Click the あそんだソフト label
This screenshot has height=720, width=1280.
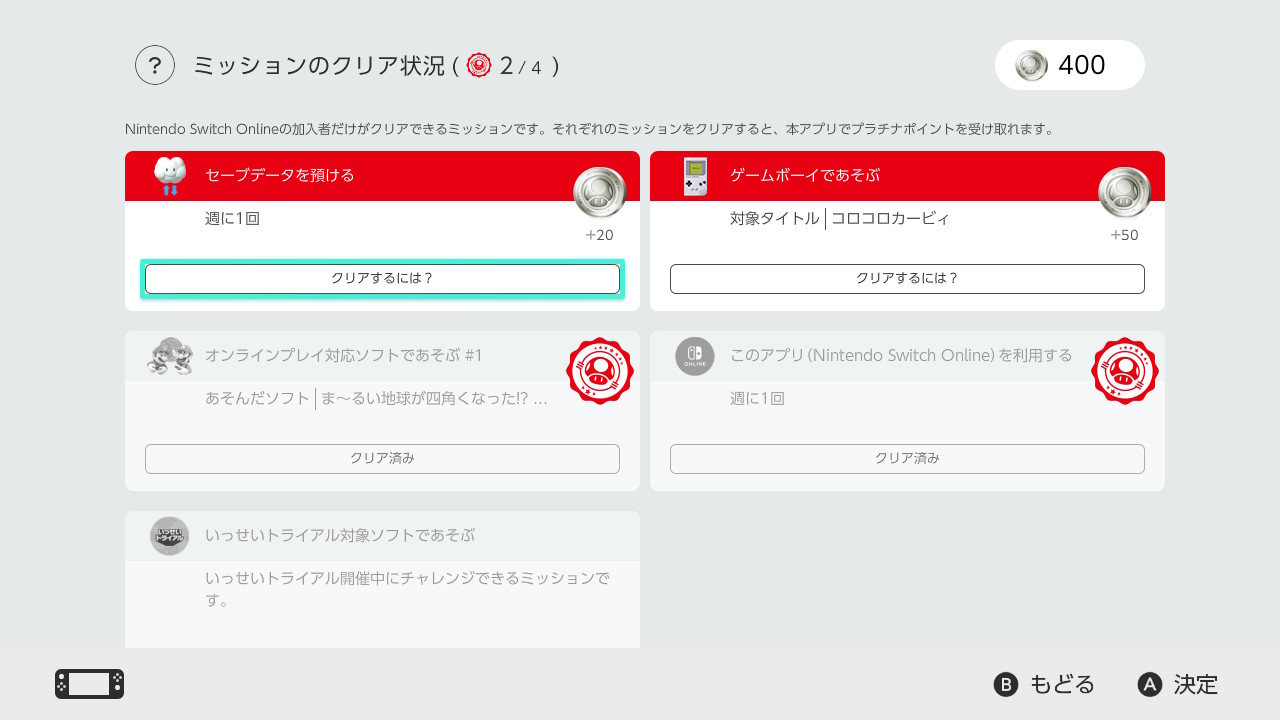point(257,398)
